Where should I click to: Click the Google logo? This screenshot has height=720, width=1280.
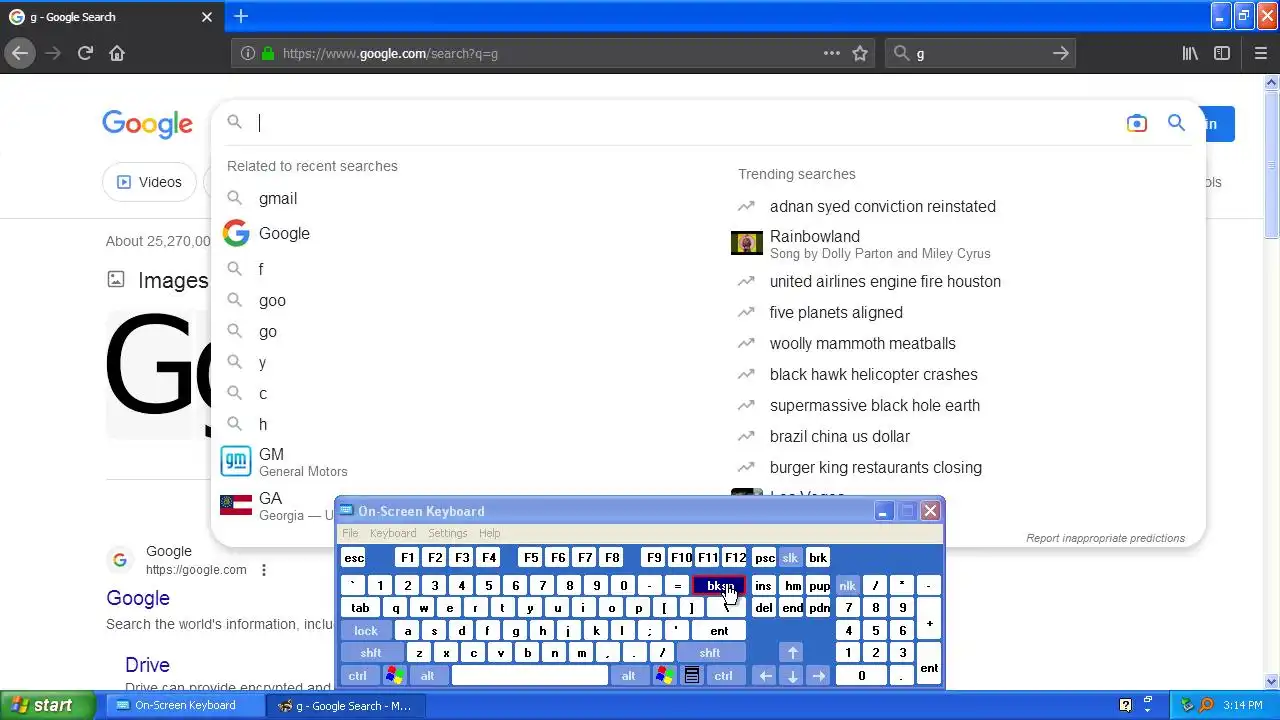point(147,123)
